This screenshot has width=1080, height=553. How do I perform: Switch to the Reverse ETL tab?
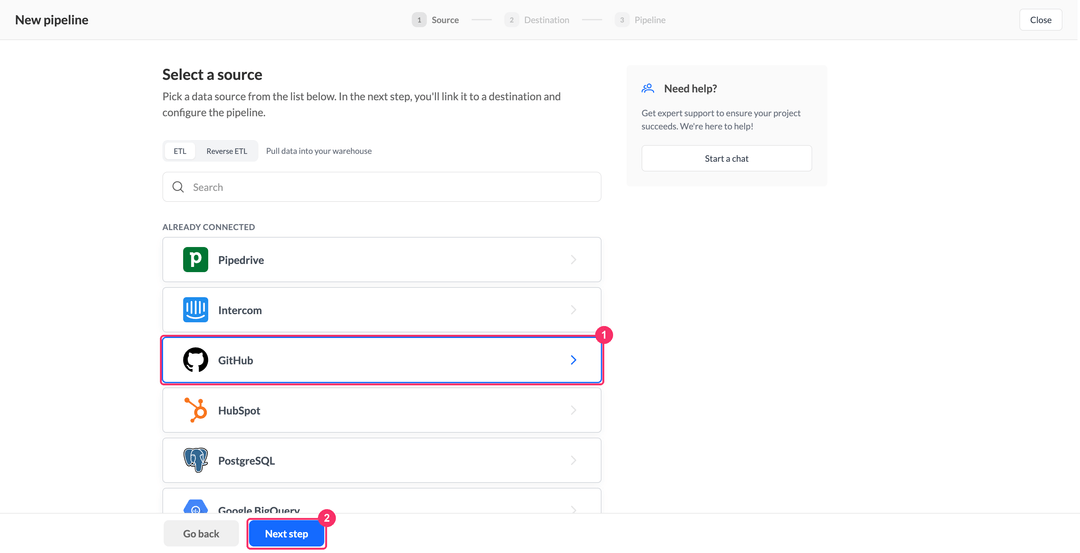(x=227, y=151)
